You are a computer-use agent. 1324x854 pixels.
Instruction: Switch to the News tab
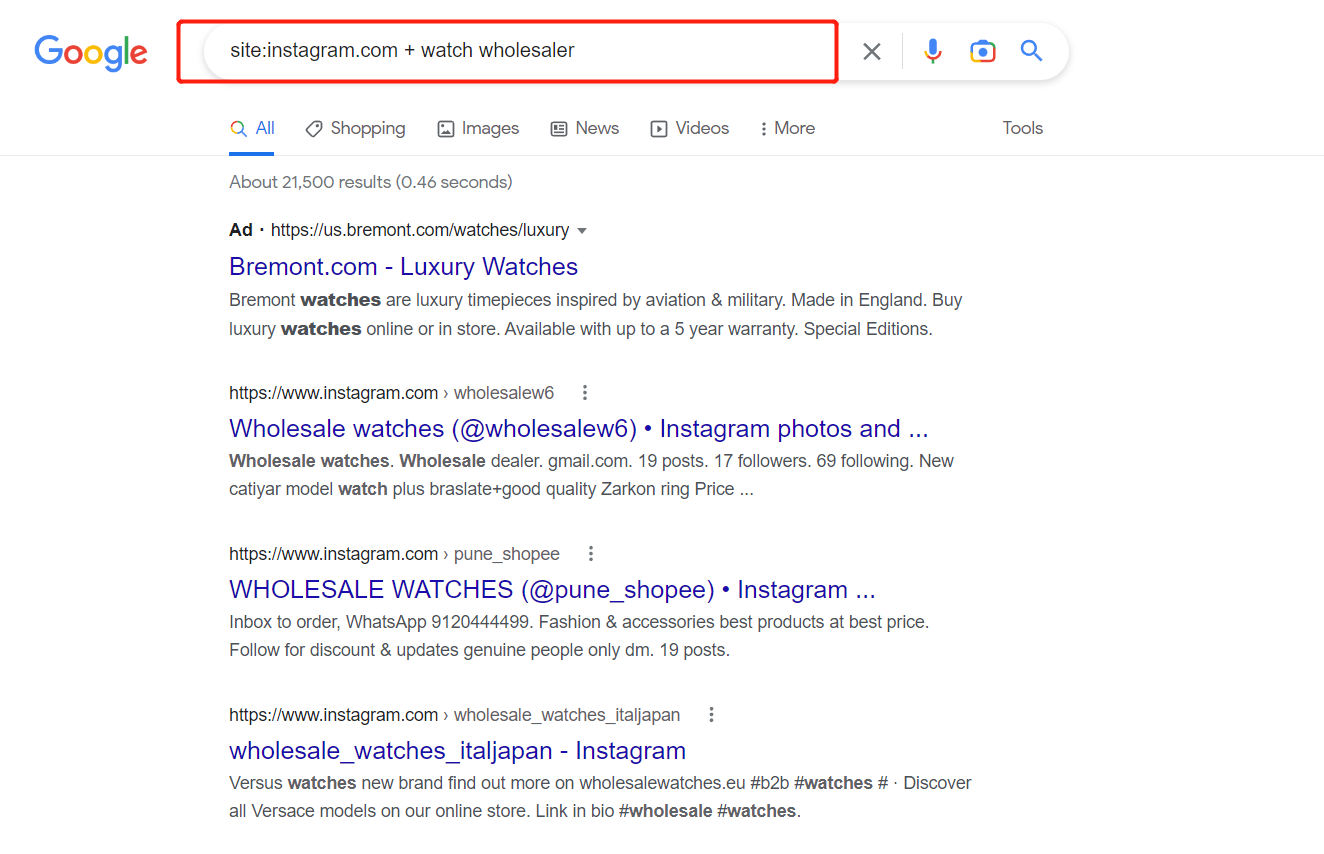(x=585, y=128)
